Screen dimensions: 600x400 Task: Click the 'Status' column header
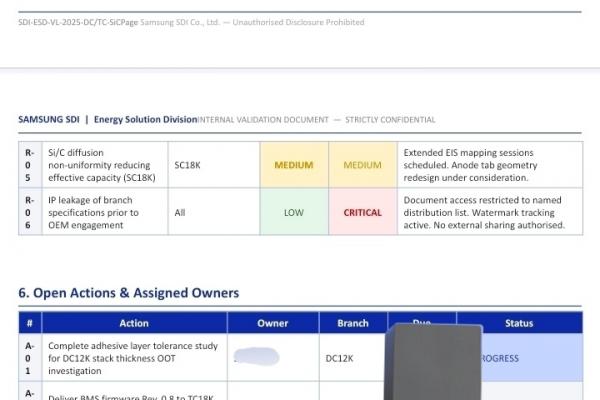click(519, 323)
